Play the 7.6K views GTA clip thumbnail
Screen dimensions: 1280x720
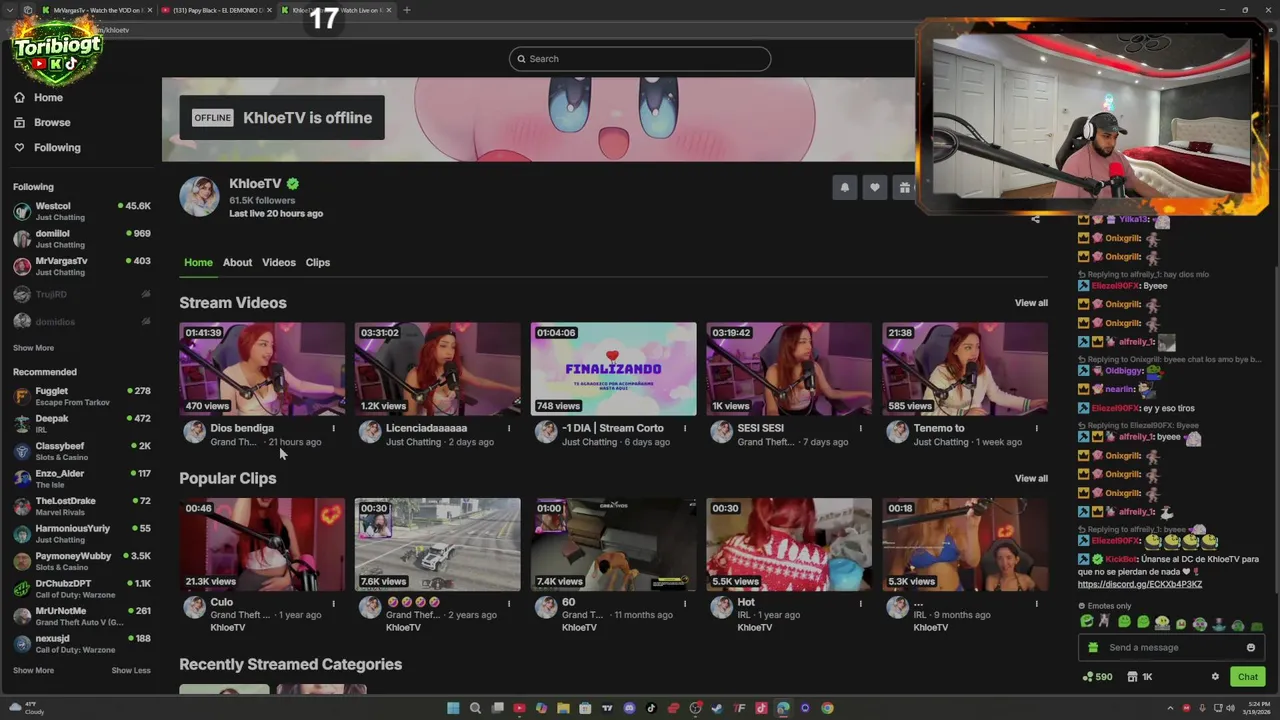(437, 544)
